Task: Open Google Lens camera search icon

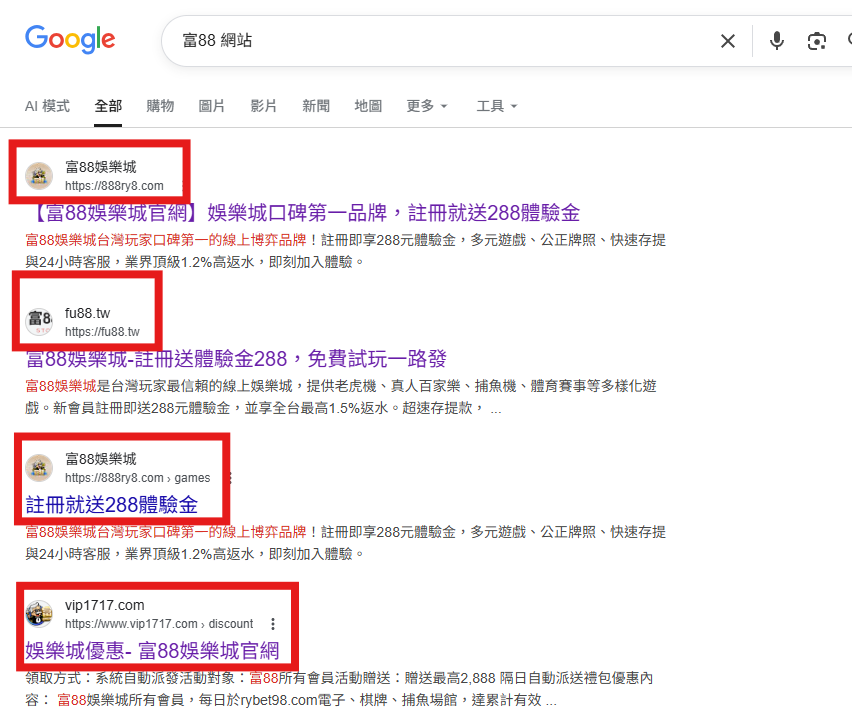Action: coord(817,41)
